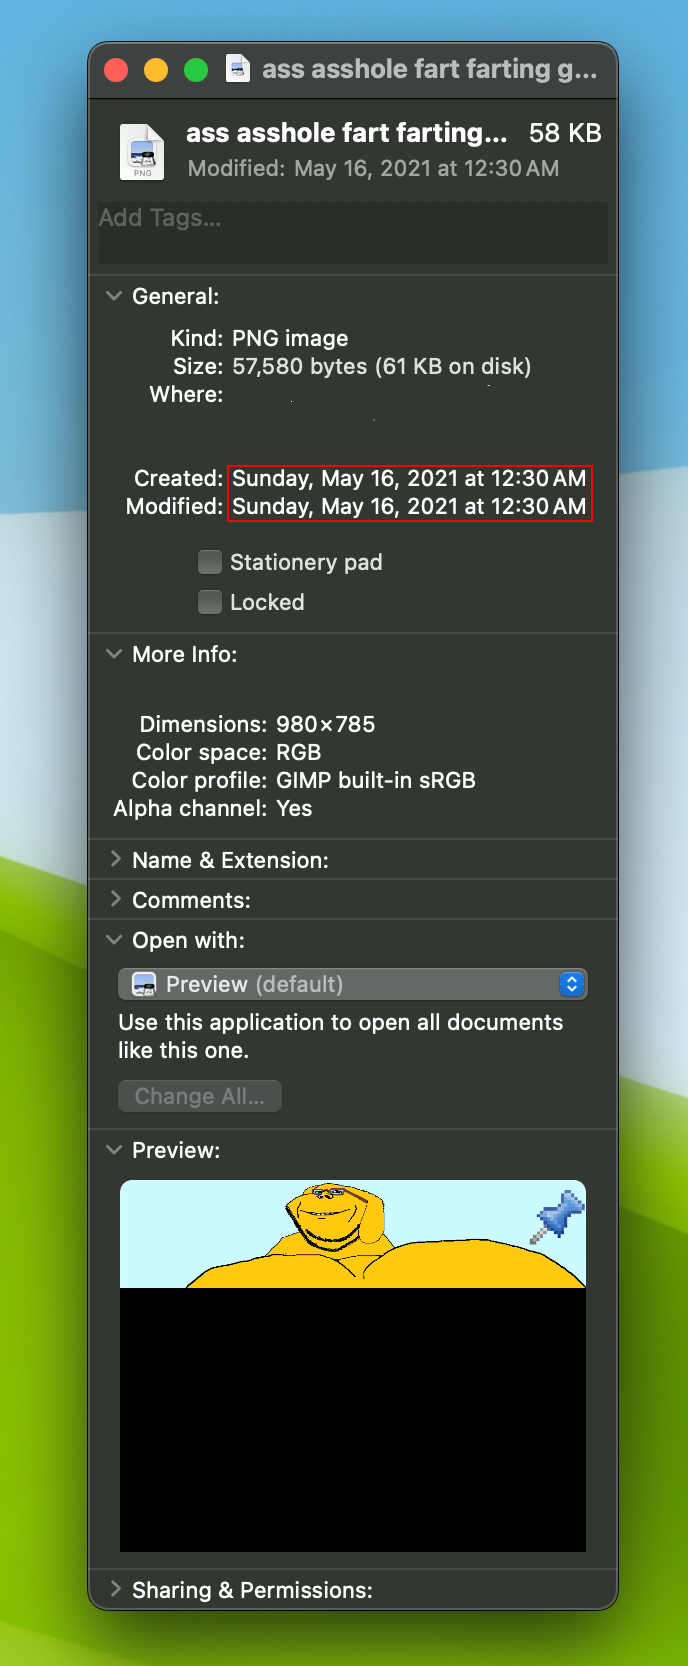Collapse the More Info section
Screen dimensions: 688x1666
coord(114,654)
